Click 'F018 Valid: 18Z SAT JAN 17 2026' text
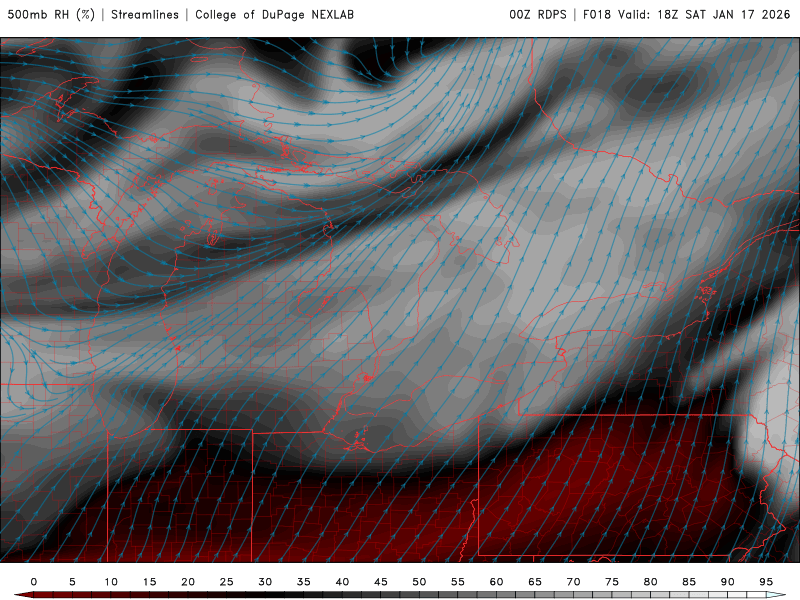This screenshot has height=600, width=800. click(x=687, y=14)
